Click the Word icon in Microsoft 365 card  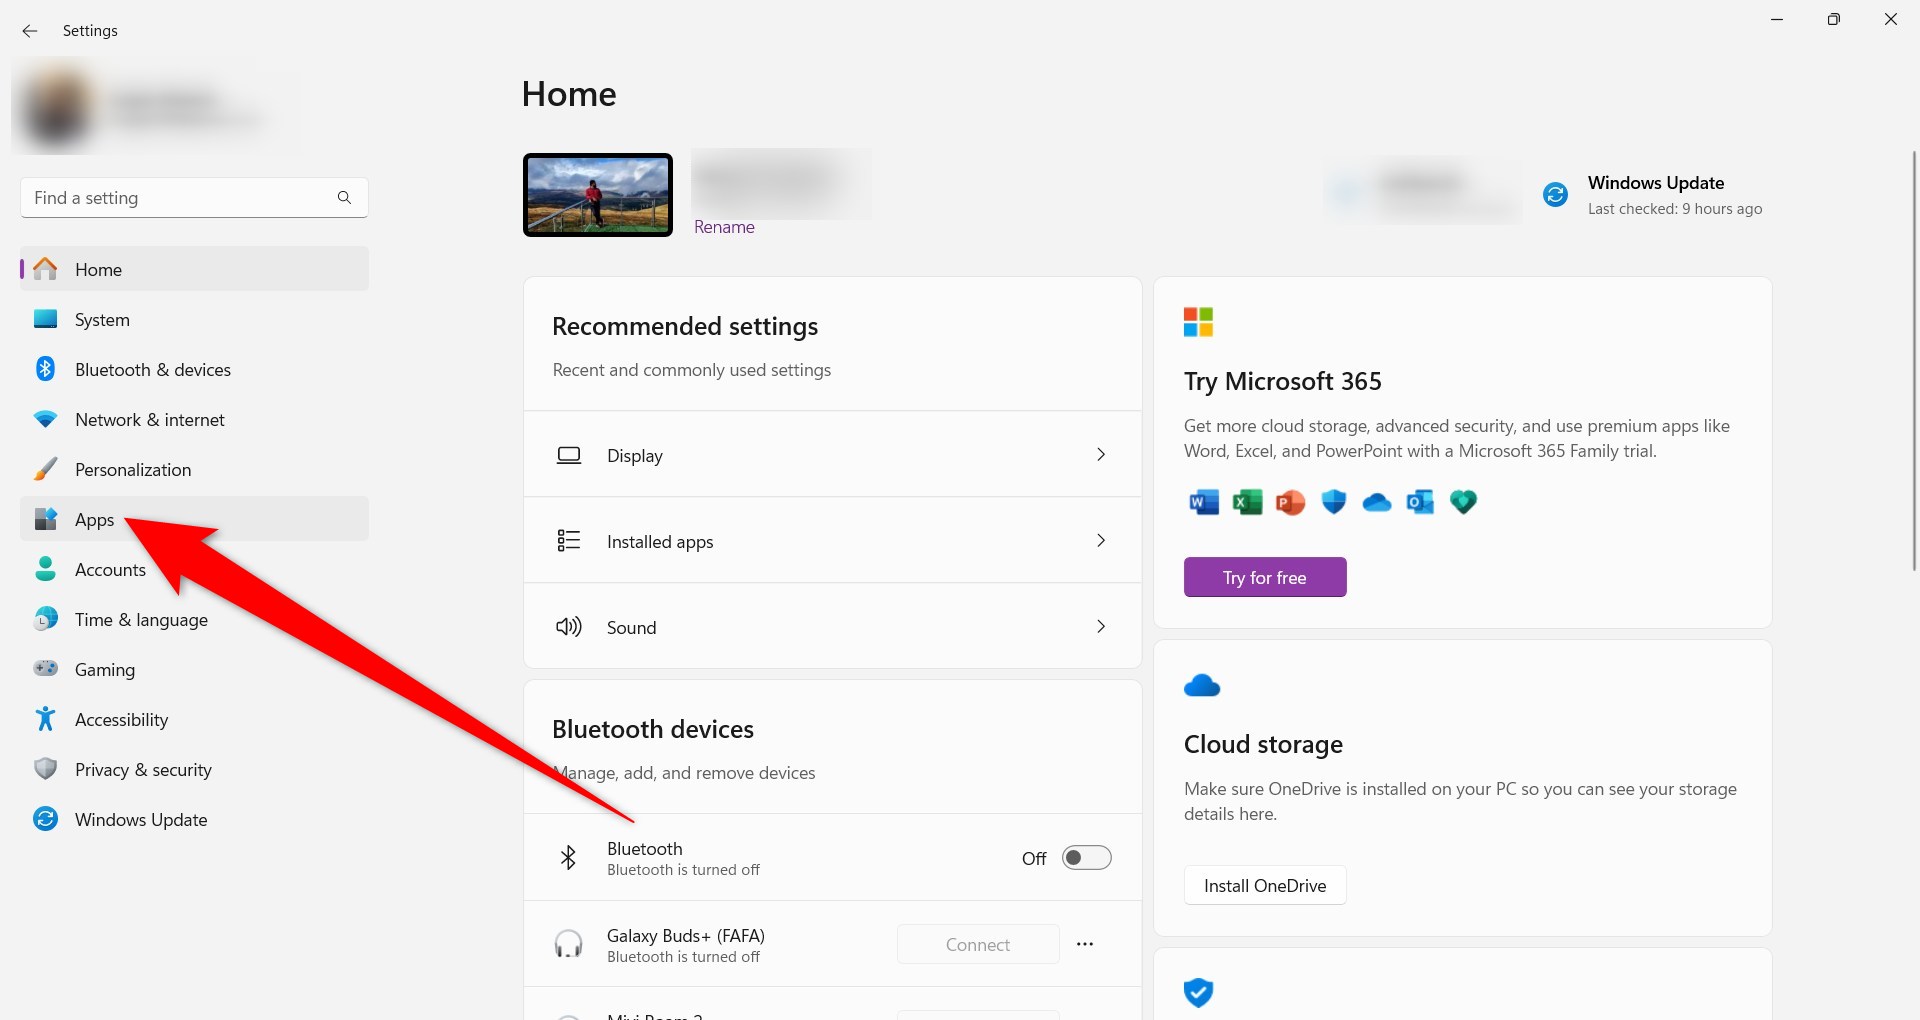tap(1204, 502)
